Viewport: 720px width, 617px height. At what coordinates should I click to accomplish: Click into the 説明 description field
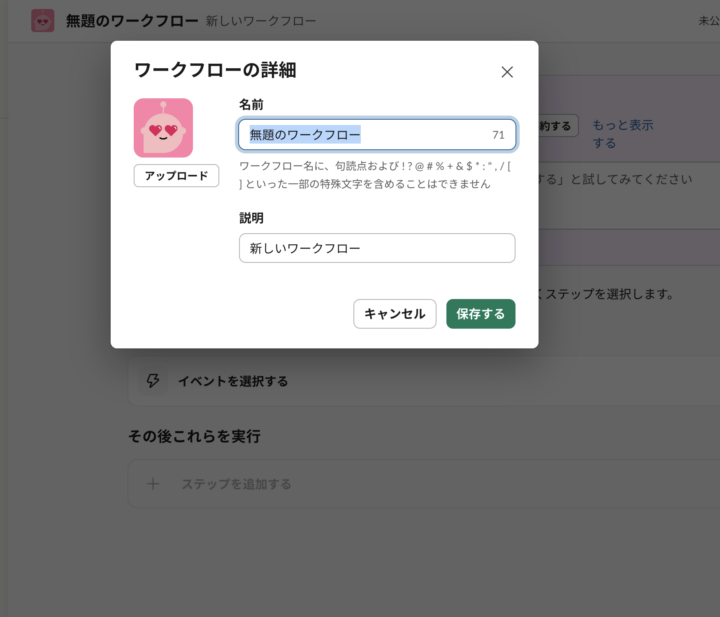377,248
